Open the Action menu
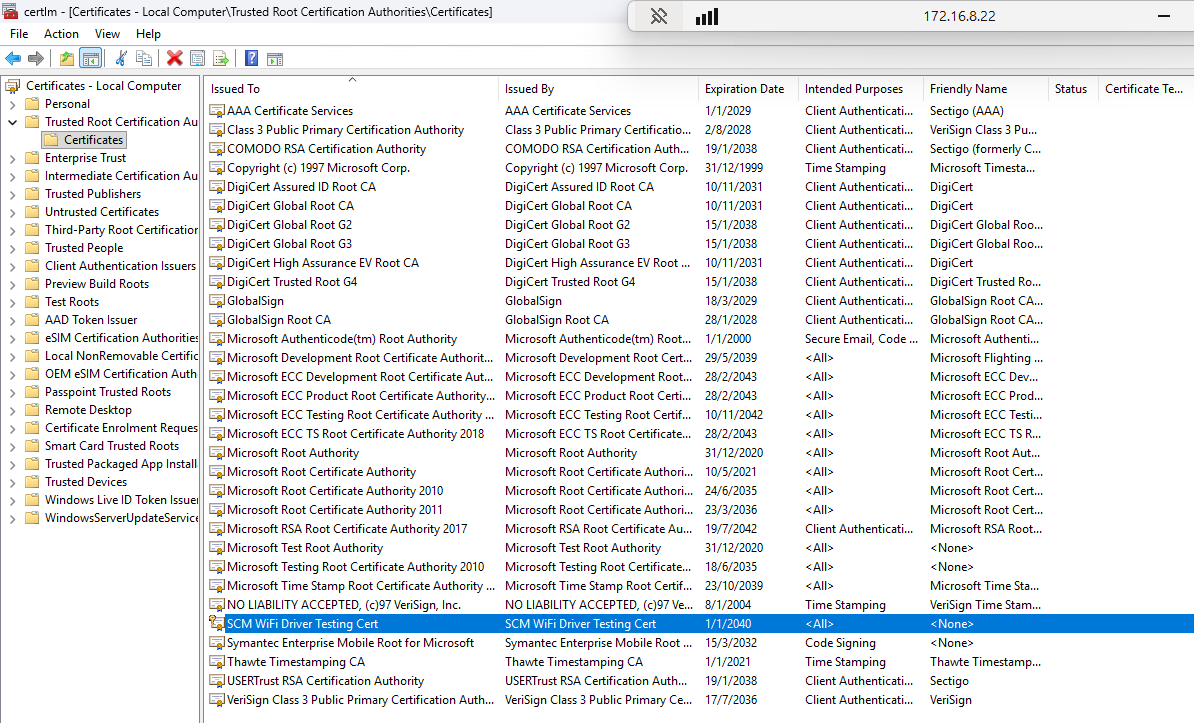 [x=61, y=34]
